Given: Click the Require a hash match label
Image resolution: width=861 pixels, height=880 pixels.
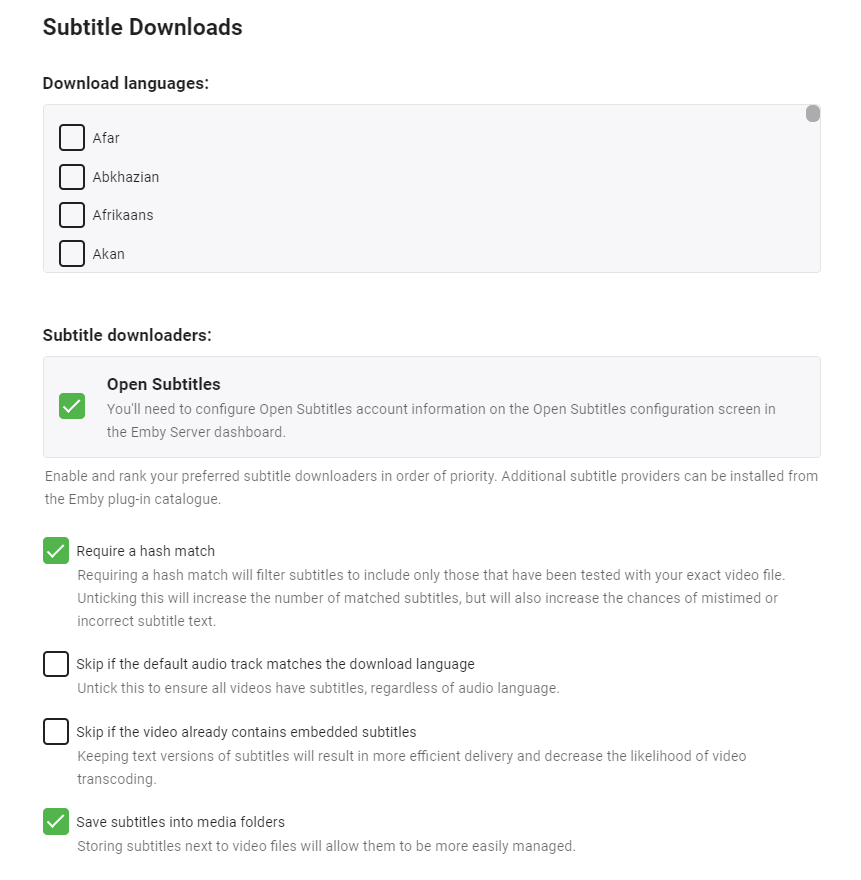Looking at the screenshot, I should pyautogui.click(x=146, y=551).
